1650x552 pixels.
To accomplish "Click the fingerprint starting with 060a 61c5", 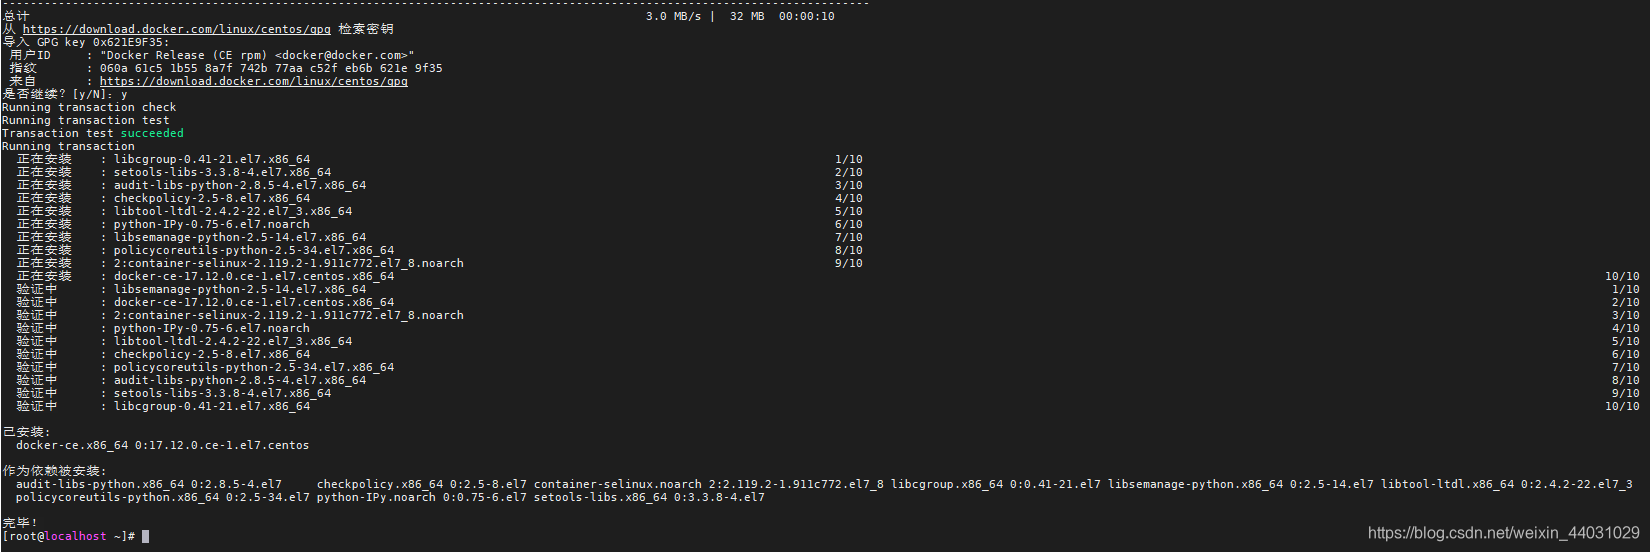I will [x=271, y=68].
